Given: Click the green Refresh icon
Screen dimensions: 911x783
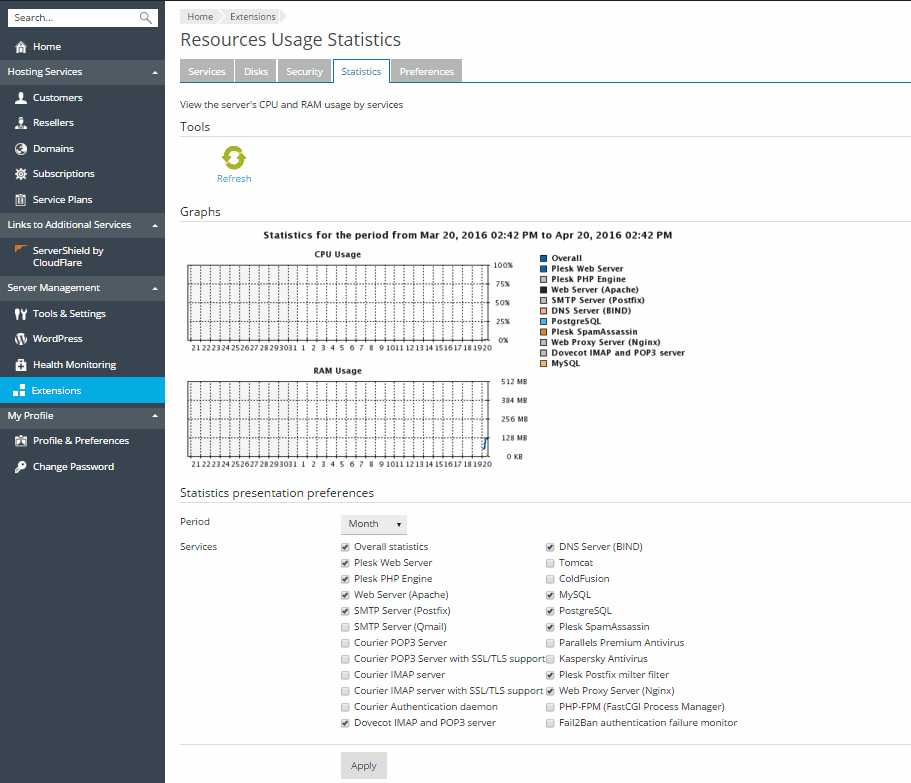Looking at the screenshot, I should [234, 158].
